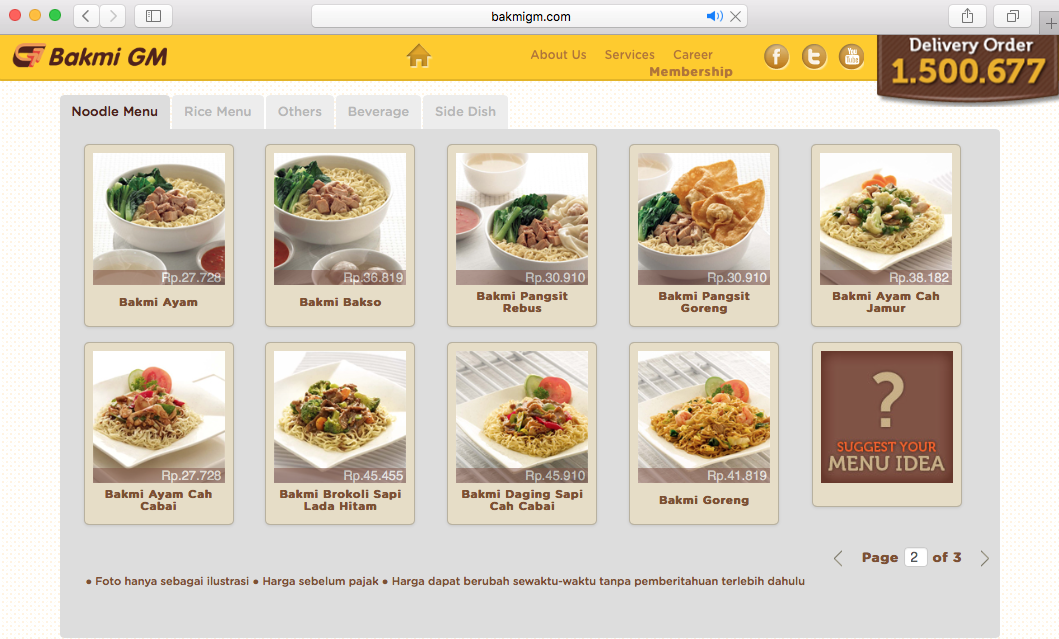The width and height of the screenshot is (1059, 639).
Task: Open the Bakmi Goreng dish photo
Action: coord(704,417)
